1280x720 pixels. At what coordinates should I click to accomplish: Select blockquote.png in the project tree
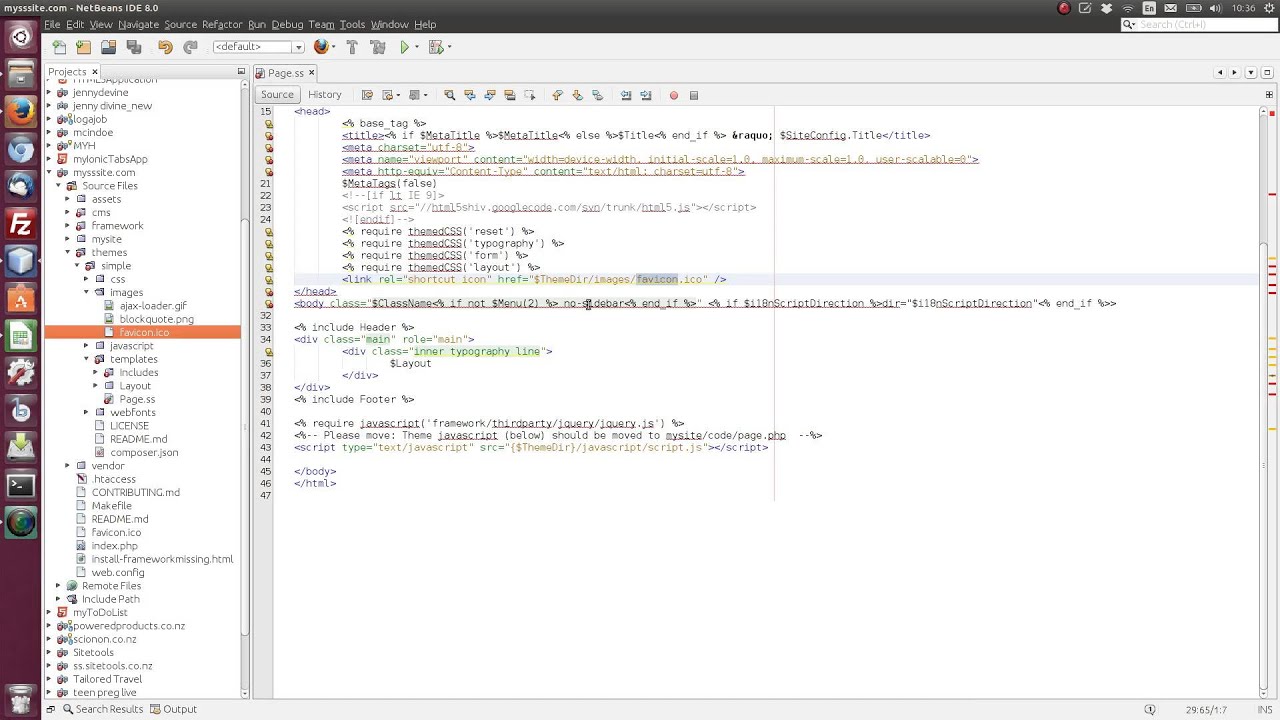(156, 319)
